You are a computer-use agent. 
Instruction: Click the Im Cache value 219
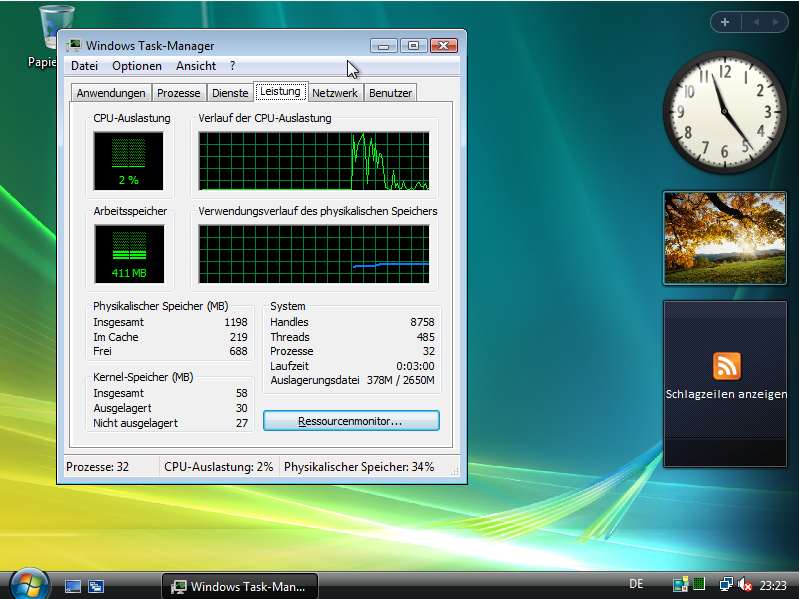(238, 337)
